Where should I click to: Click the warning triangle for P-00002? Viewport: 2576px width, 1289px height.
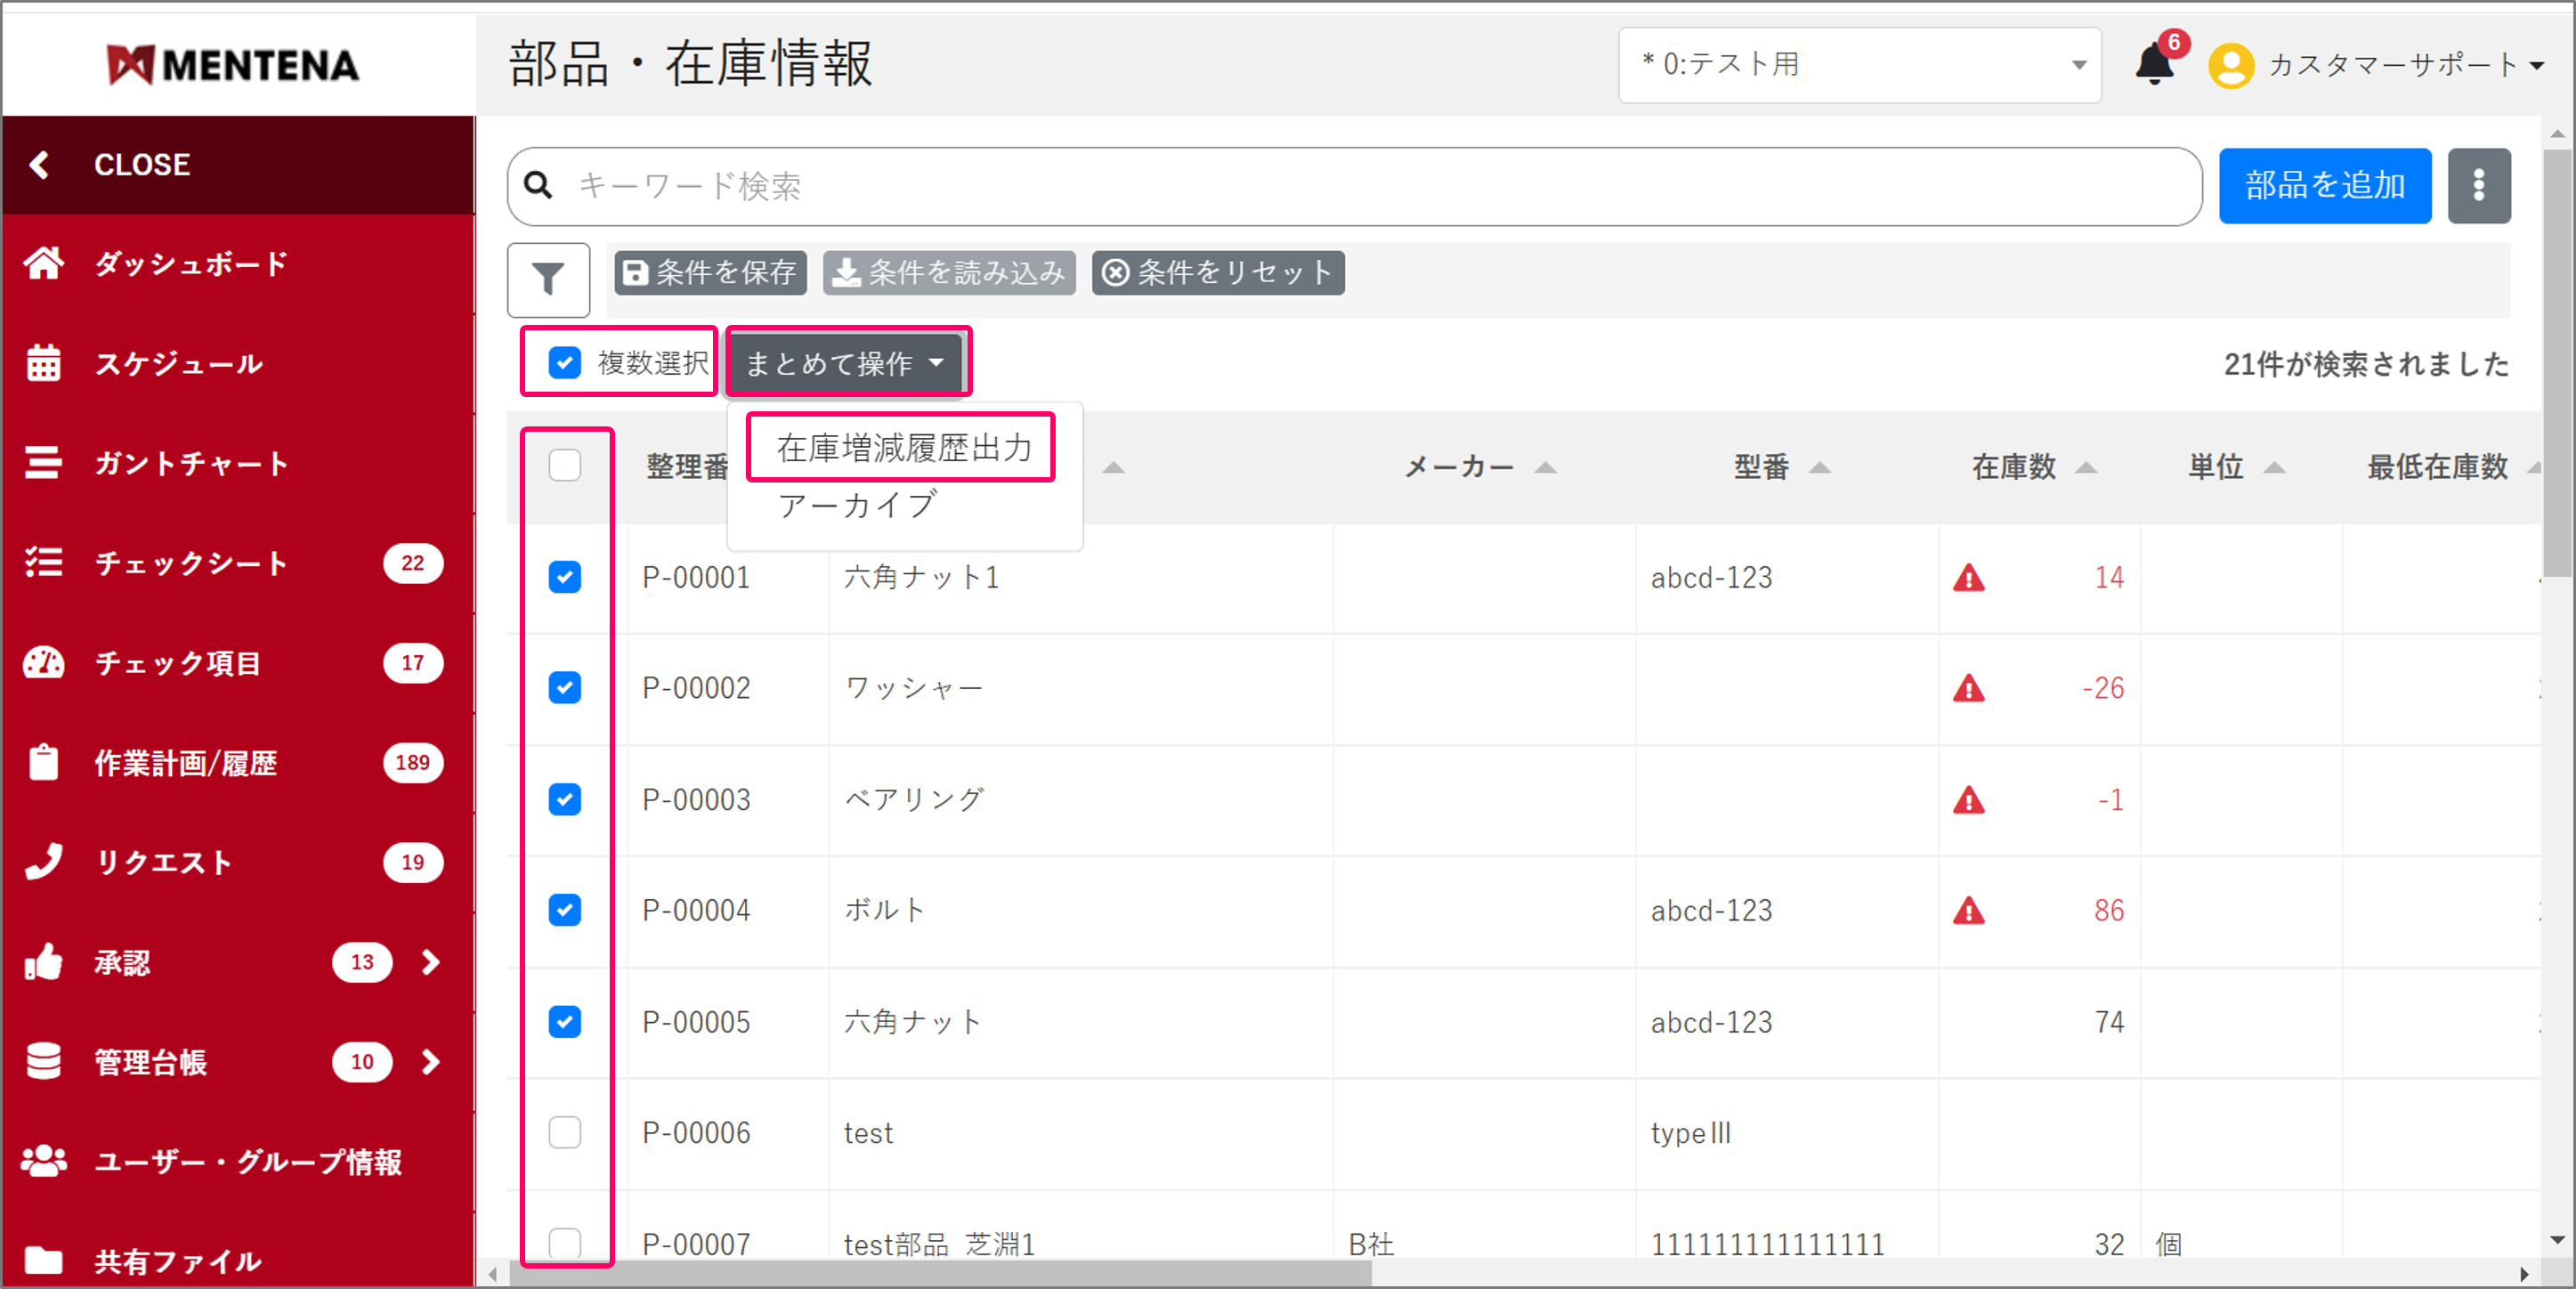[x=1968, y=689]
